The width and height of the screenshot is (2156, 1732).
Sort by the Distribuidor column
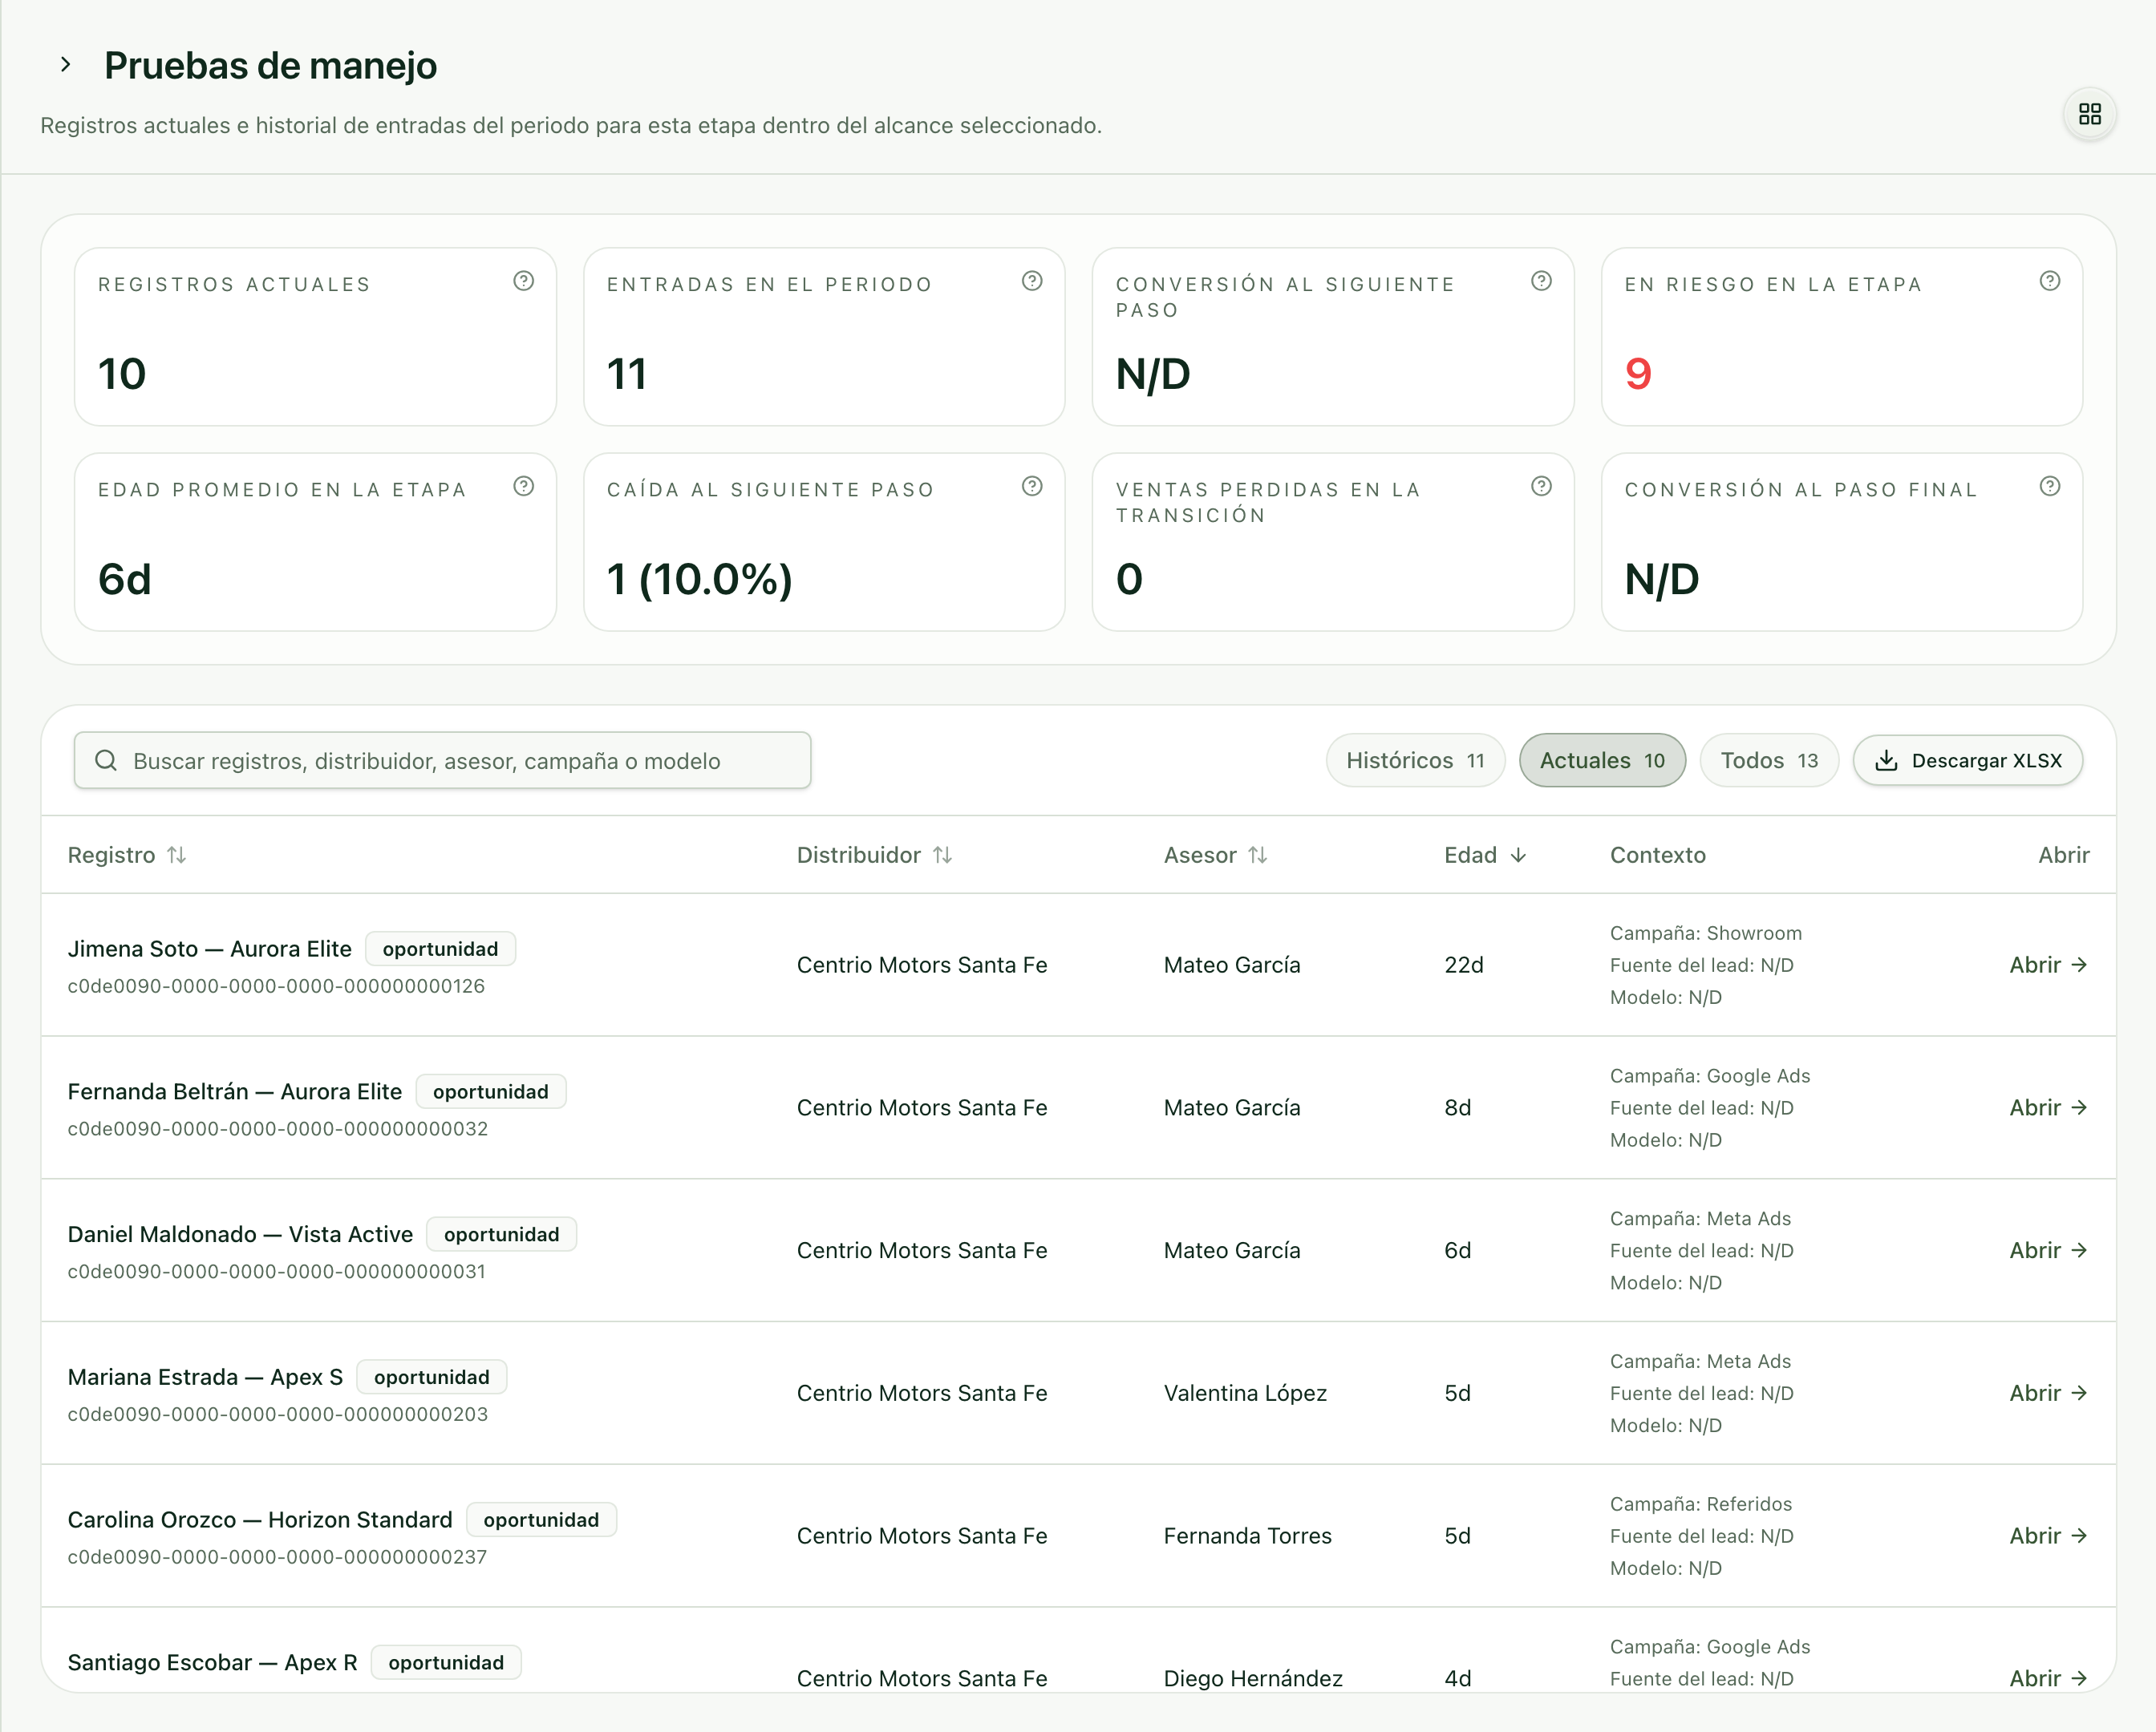coord(874,855)
